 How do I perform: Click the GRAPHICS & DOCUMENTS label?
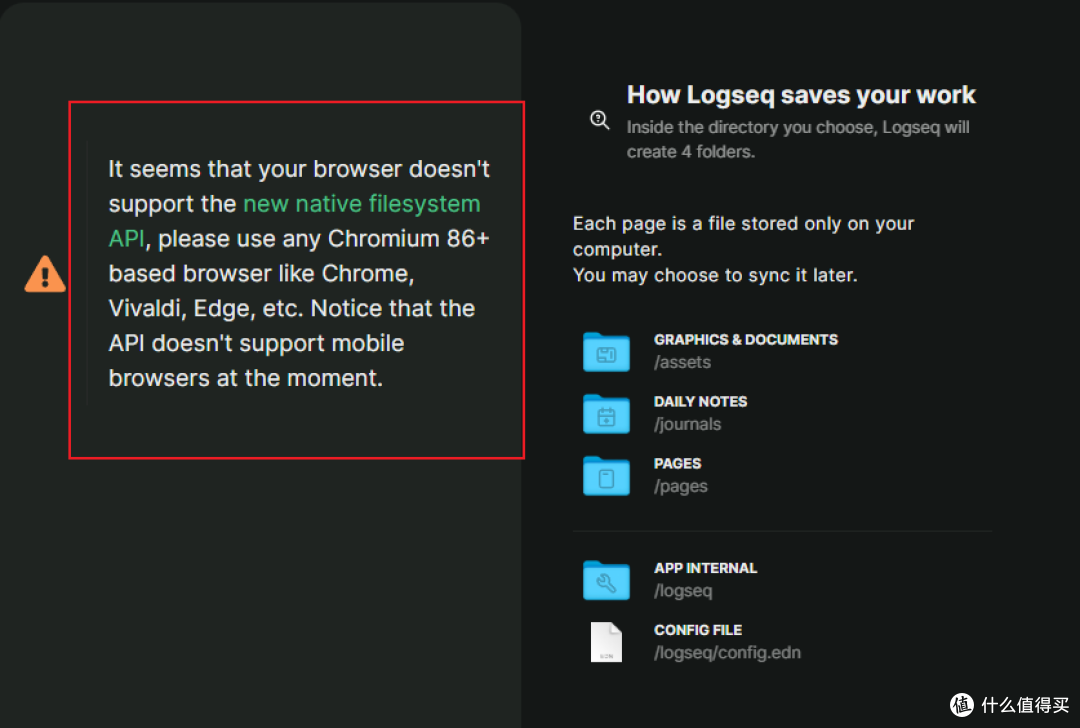(x=746, y=340)
